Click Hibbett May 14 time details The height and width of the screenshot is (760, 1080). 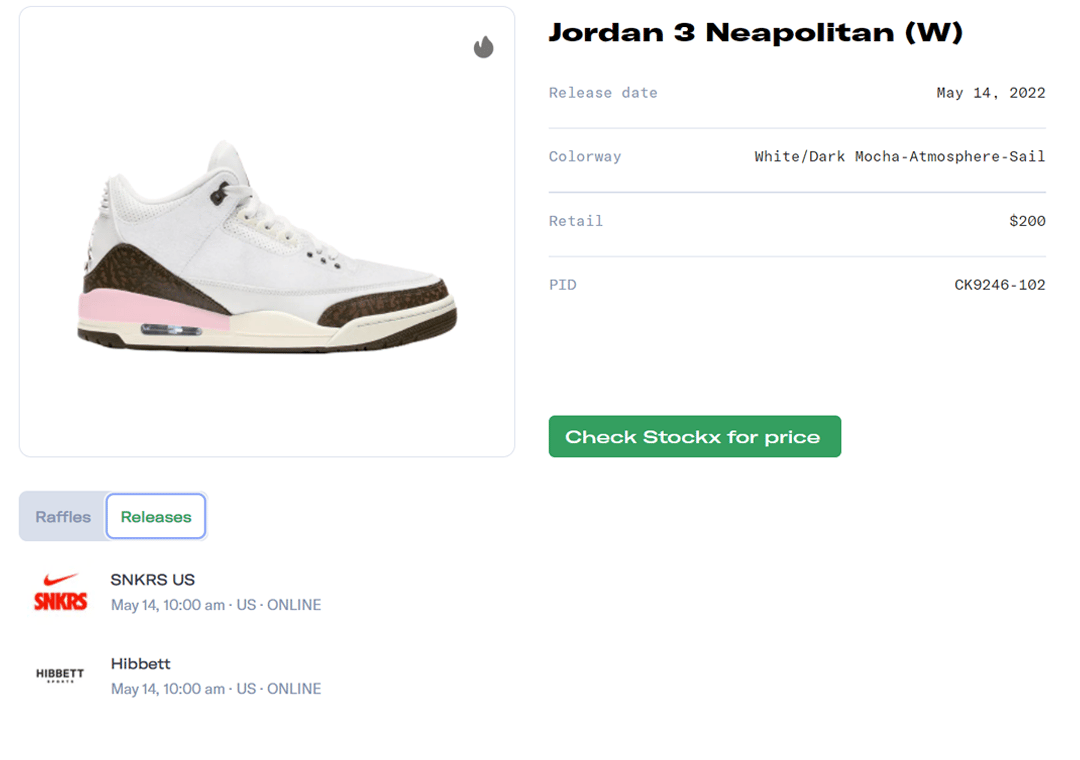216,689
